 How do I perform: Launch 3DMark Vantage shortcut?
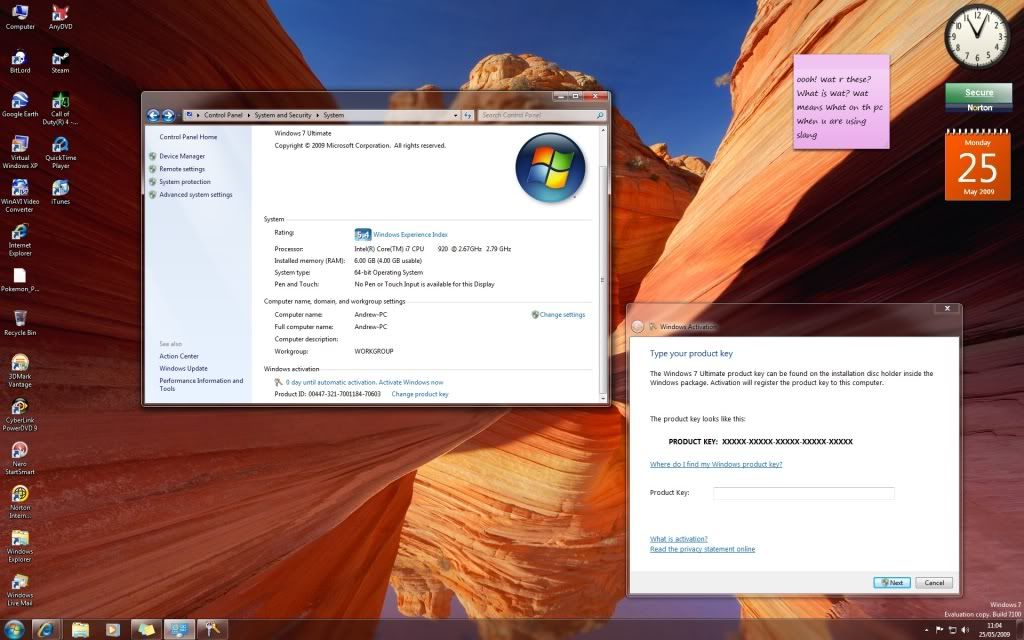[x=20, y=371]
